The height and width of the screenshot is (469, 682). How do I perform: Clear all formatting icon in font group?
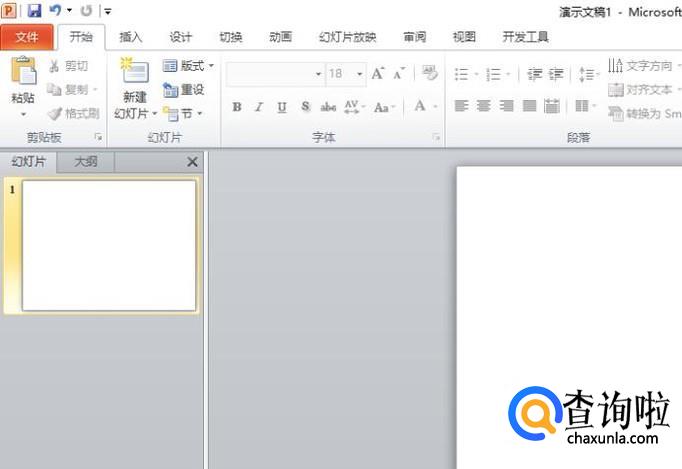pyautogui.click(x=430, y=74)
